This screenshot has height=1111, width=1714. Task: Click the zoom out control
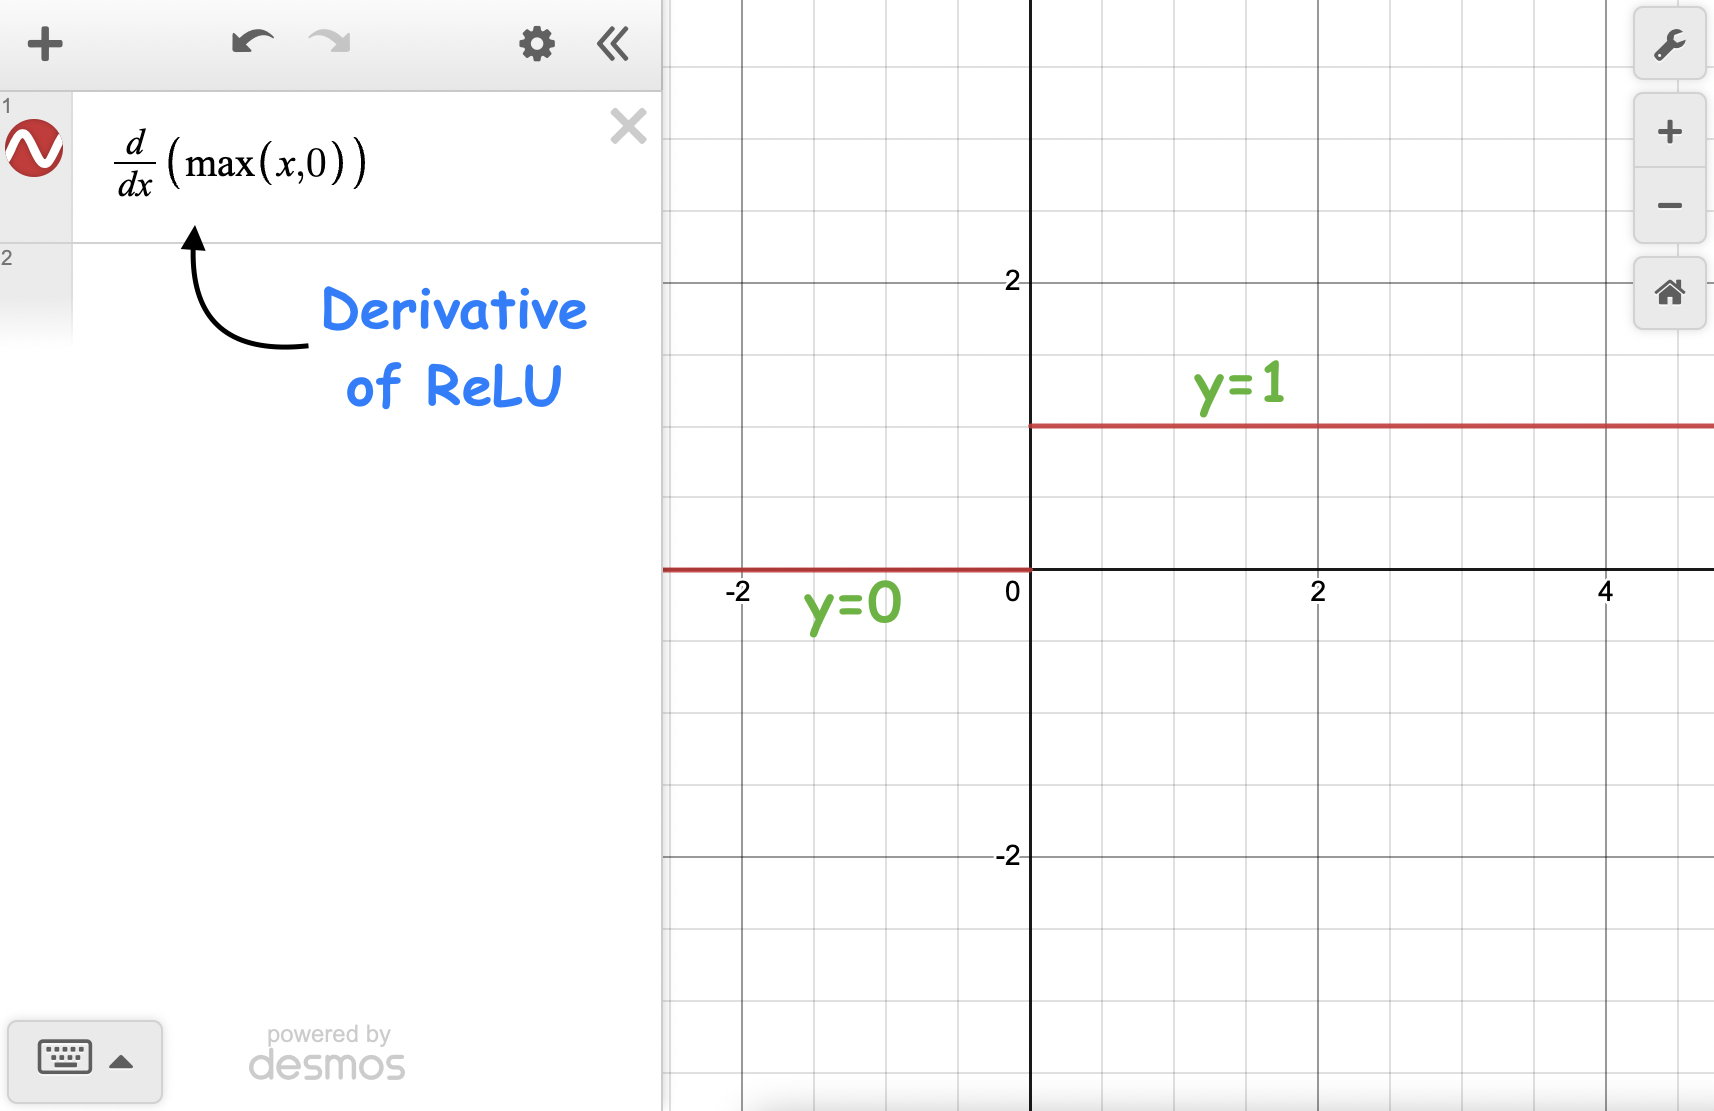click(1668, 205)
